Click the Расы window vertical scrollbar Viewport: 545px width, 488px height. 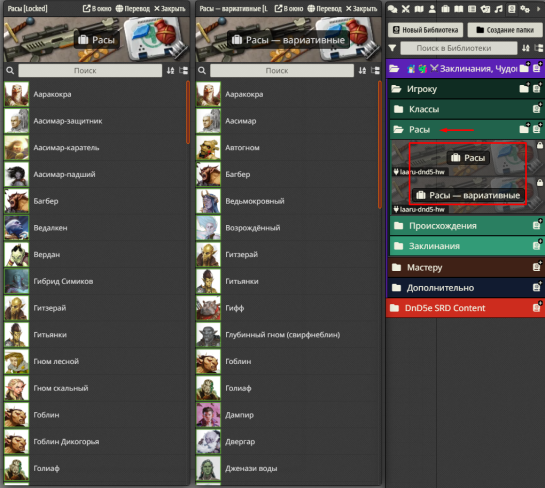tap(188, 112)
